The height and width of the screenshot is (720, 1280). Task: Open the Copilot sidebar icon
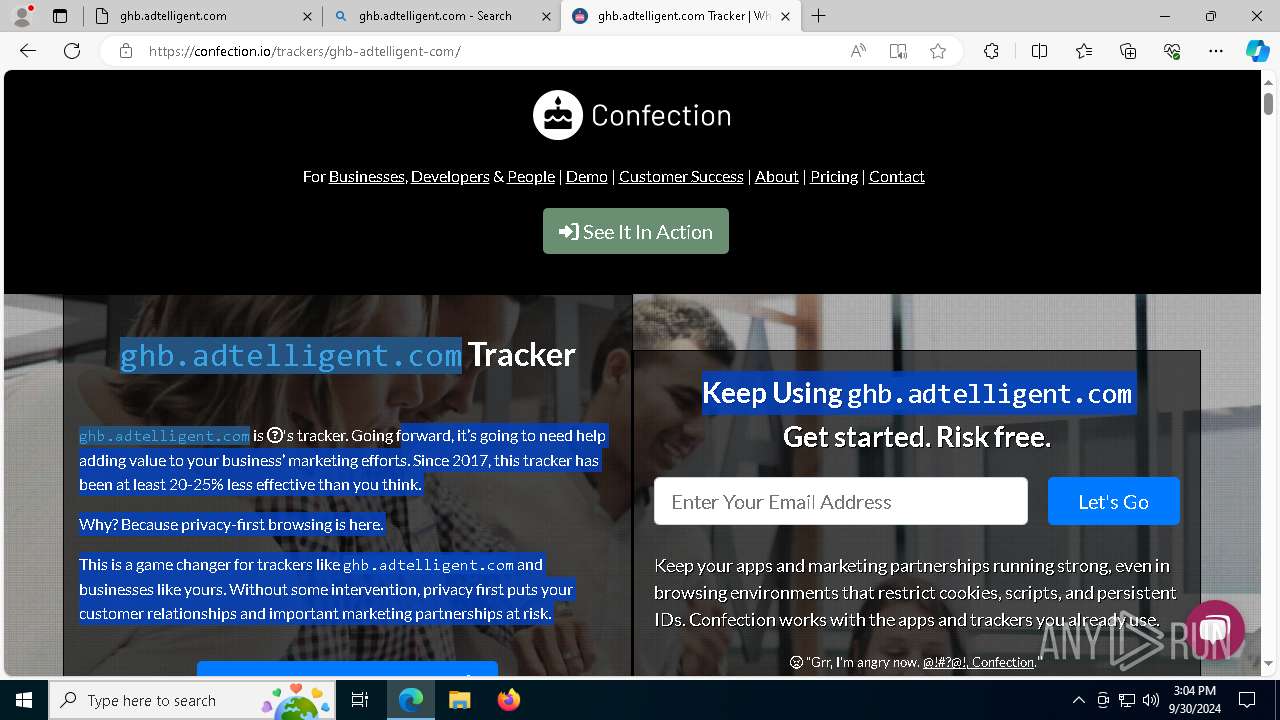pos(1257,51)
